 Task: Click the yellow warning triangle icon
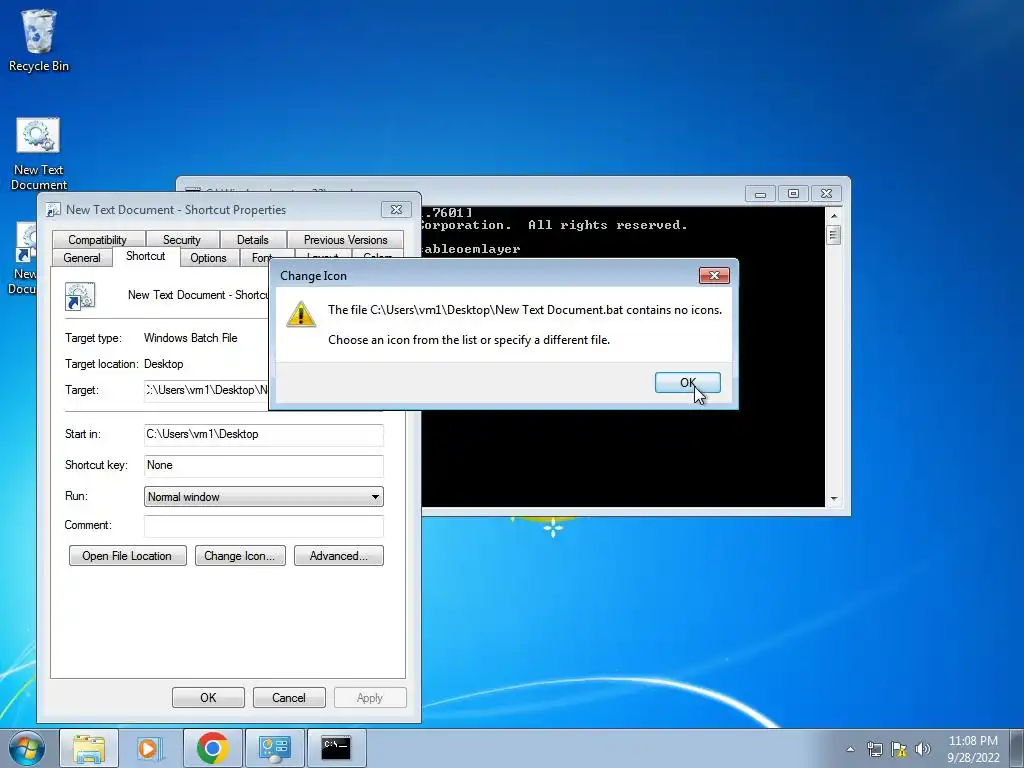click(301, 314)
